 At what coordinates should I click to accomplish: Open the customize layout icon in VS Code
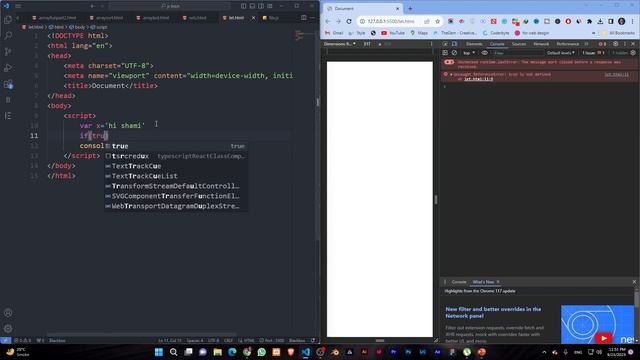270,6
